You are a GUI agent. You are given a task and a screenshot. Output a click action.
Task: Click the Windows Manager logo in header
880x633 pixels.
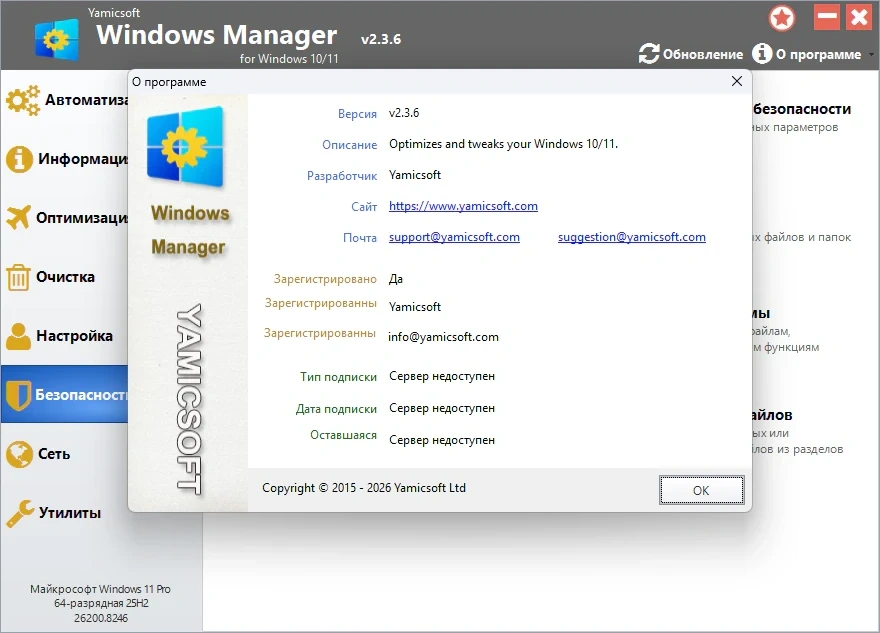[x=57, y=39]
